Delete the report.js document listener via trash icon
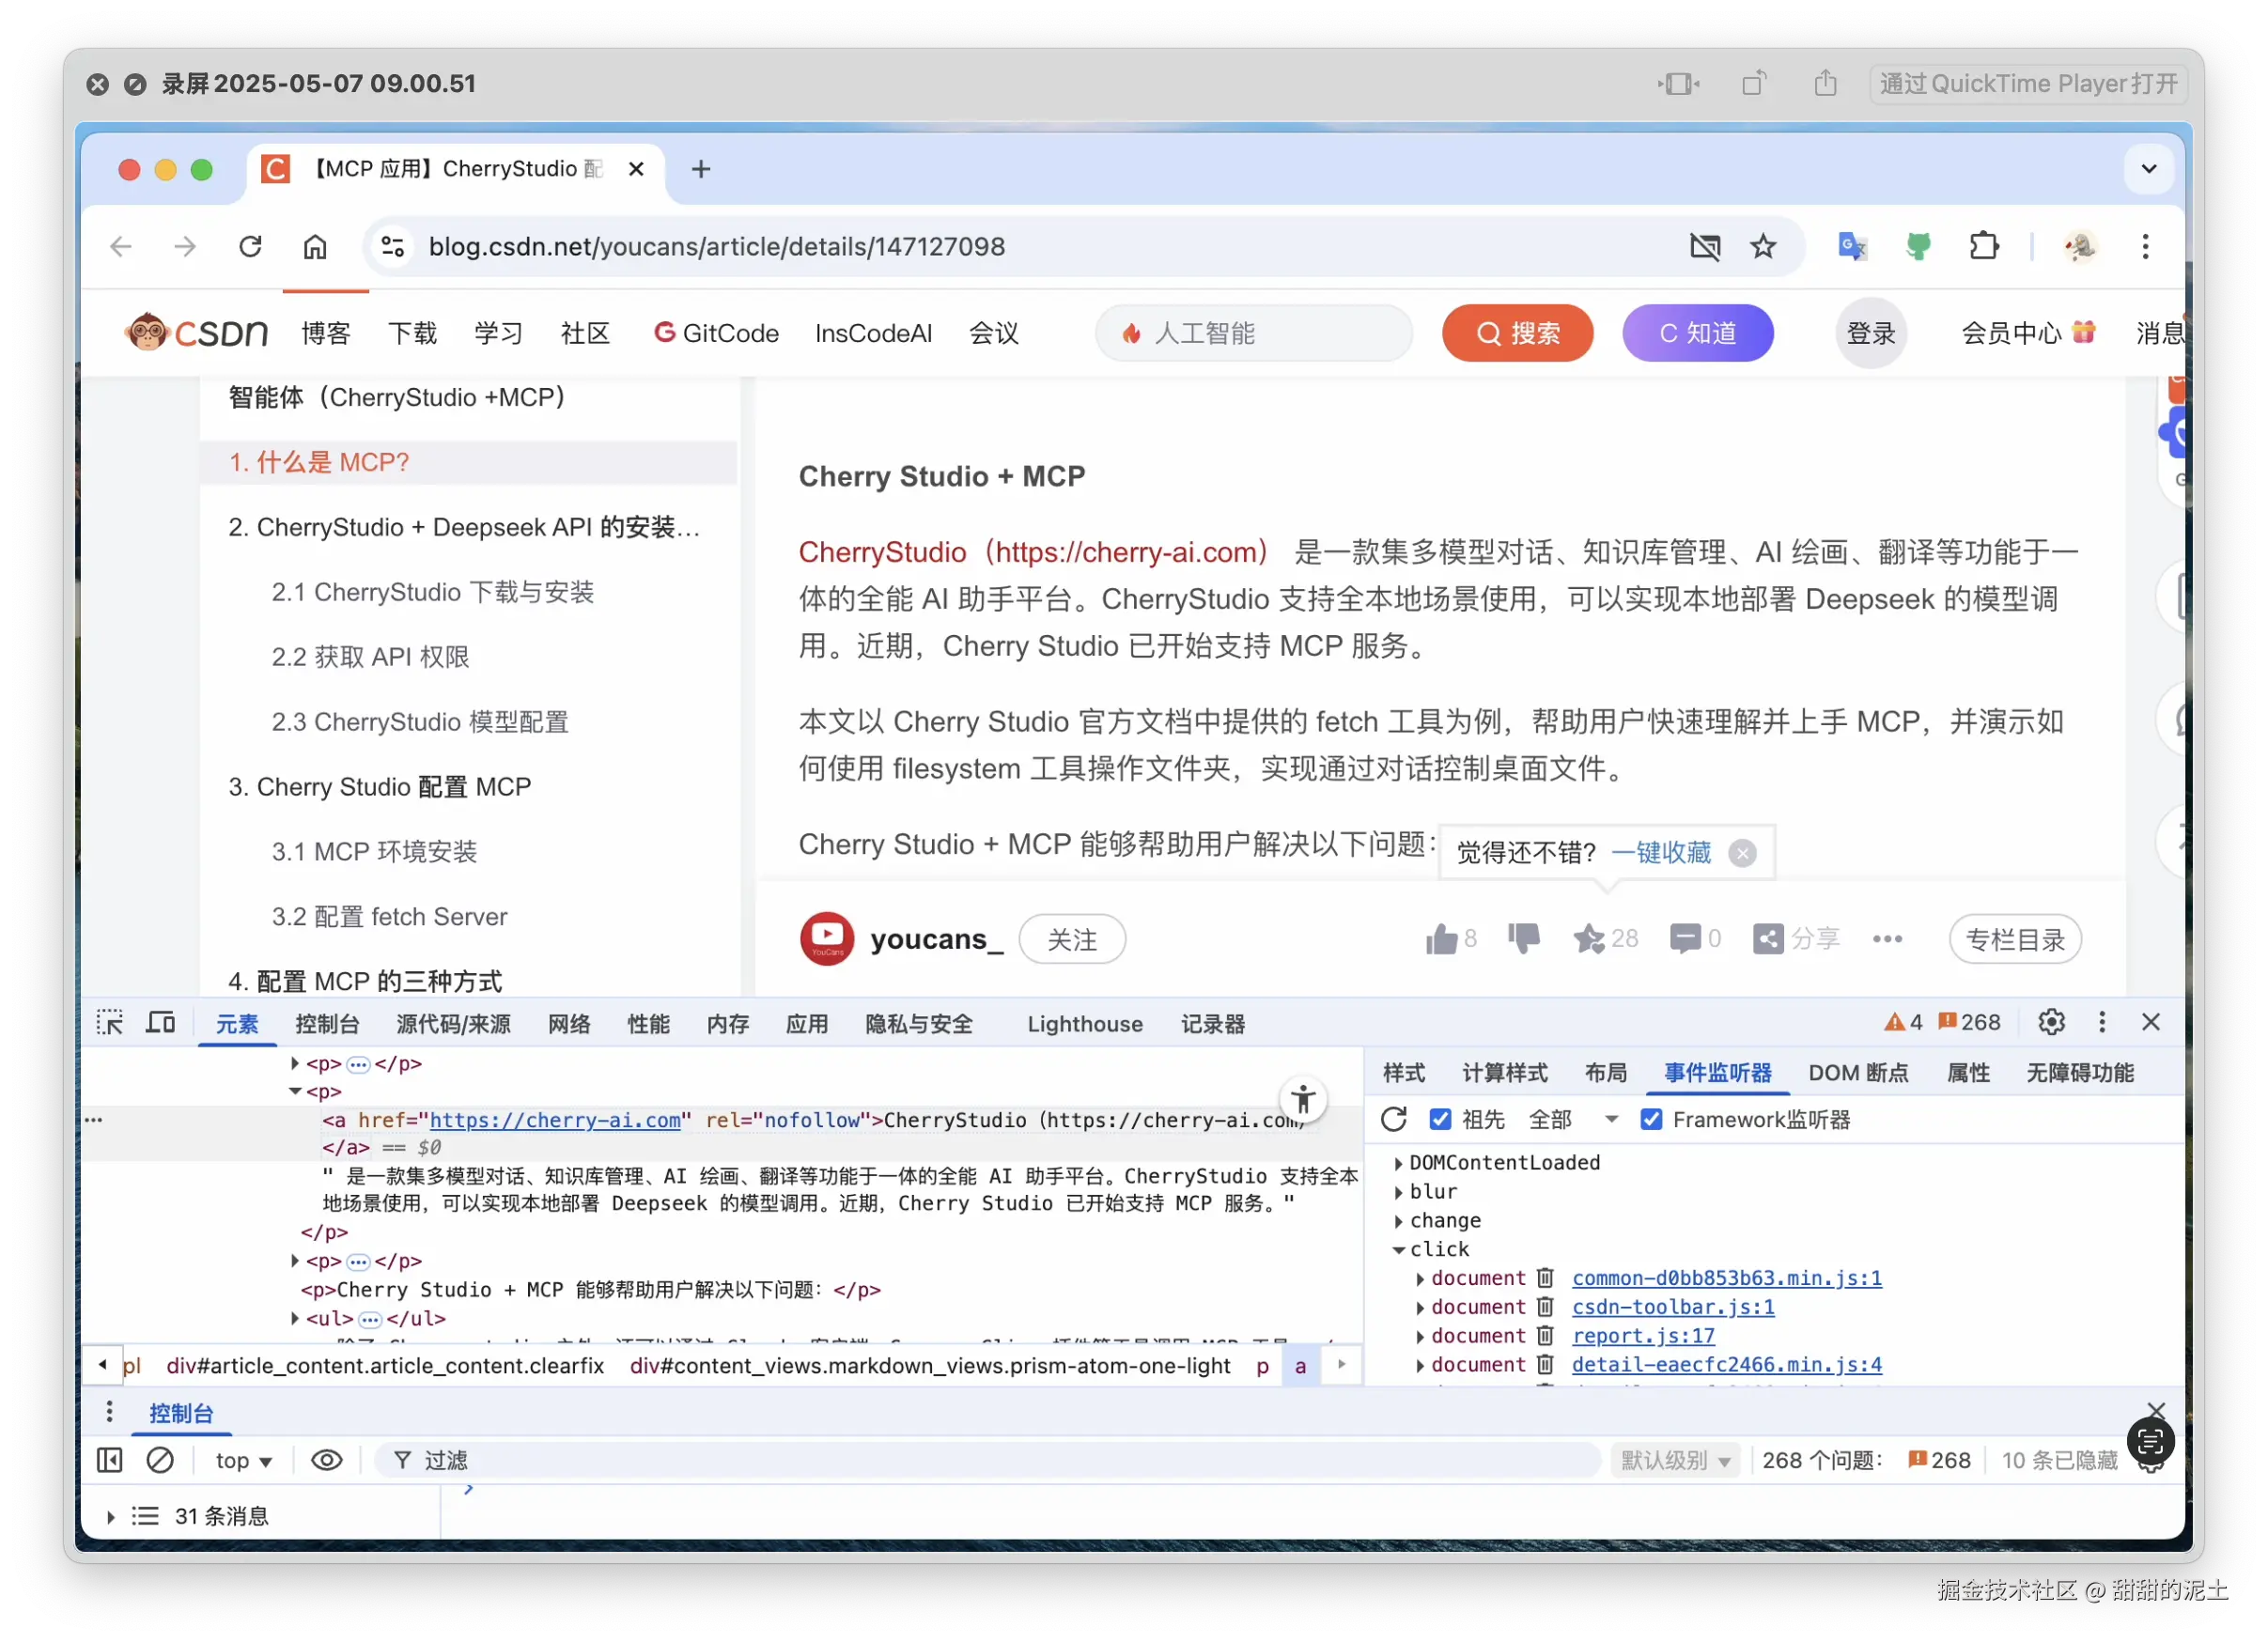 click(1546, 1336)
